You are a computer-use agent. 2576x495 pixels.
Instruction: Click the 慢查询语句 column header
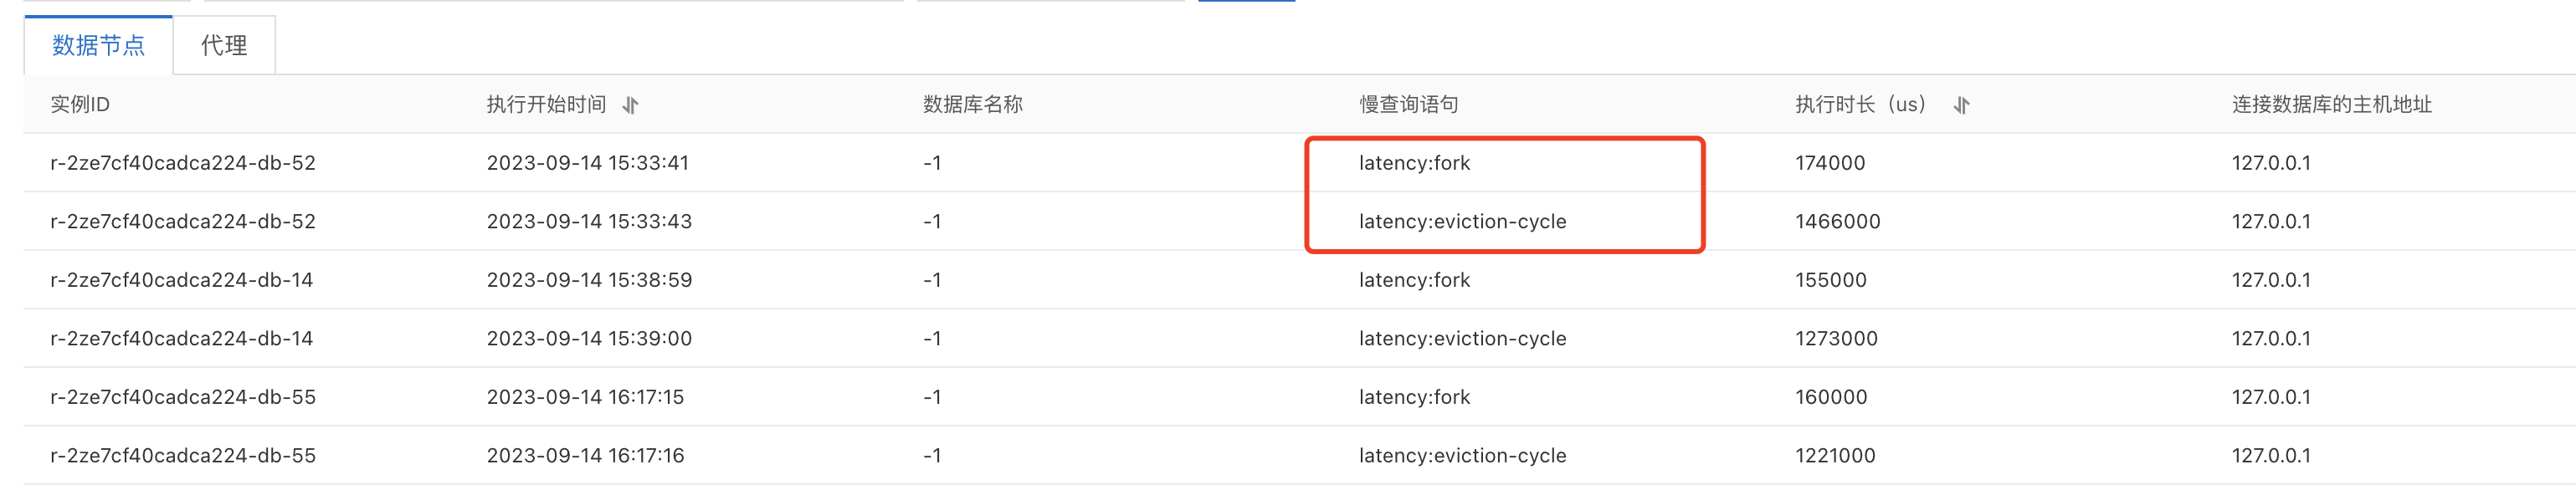pyautogui.click(x=1408, y=104)
